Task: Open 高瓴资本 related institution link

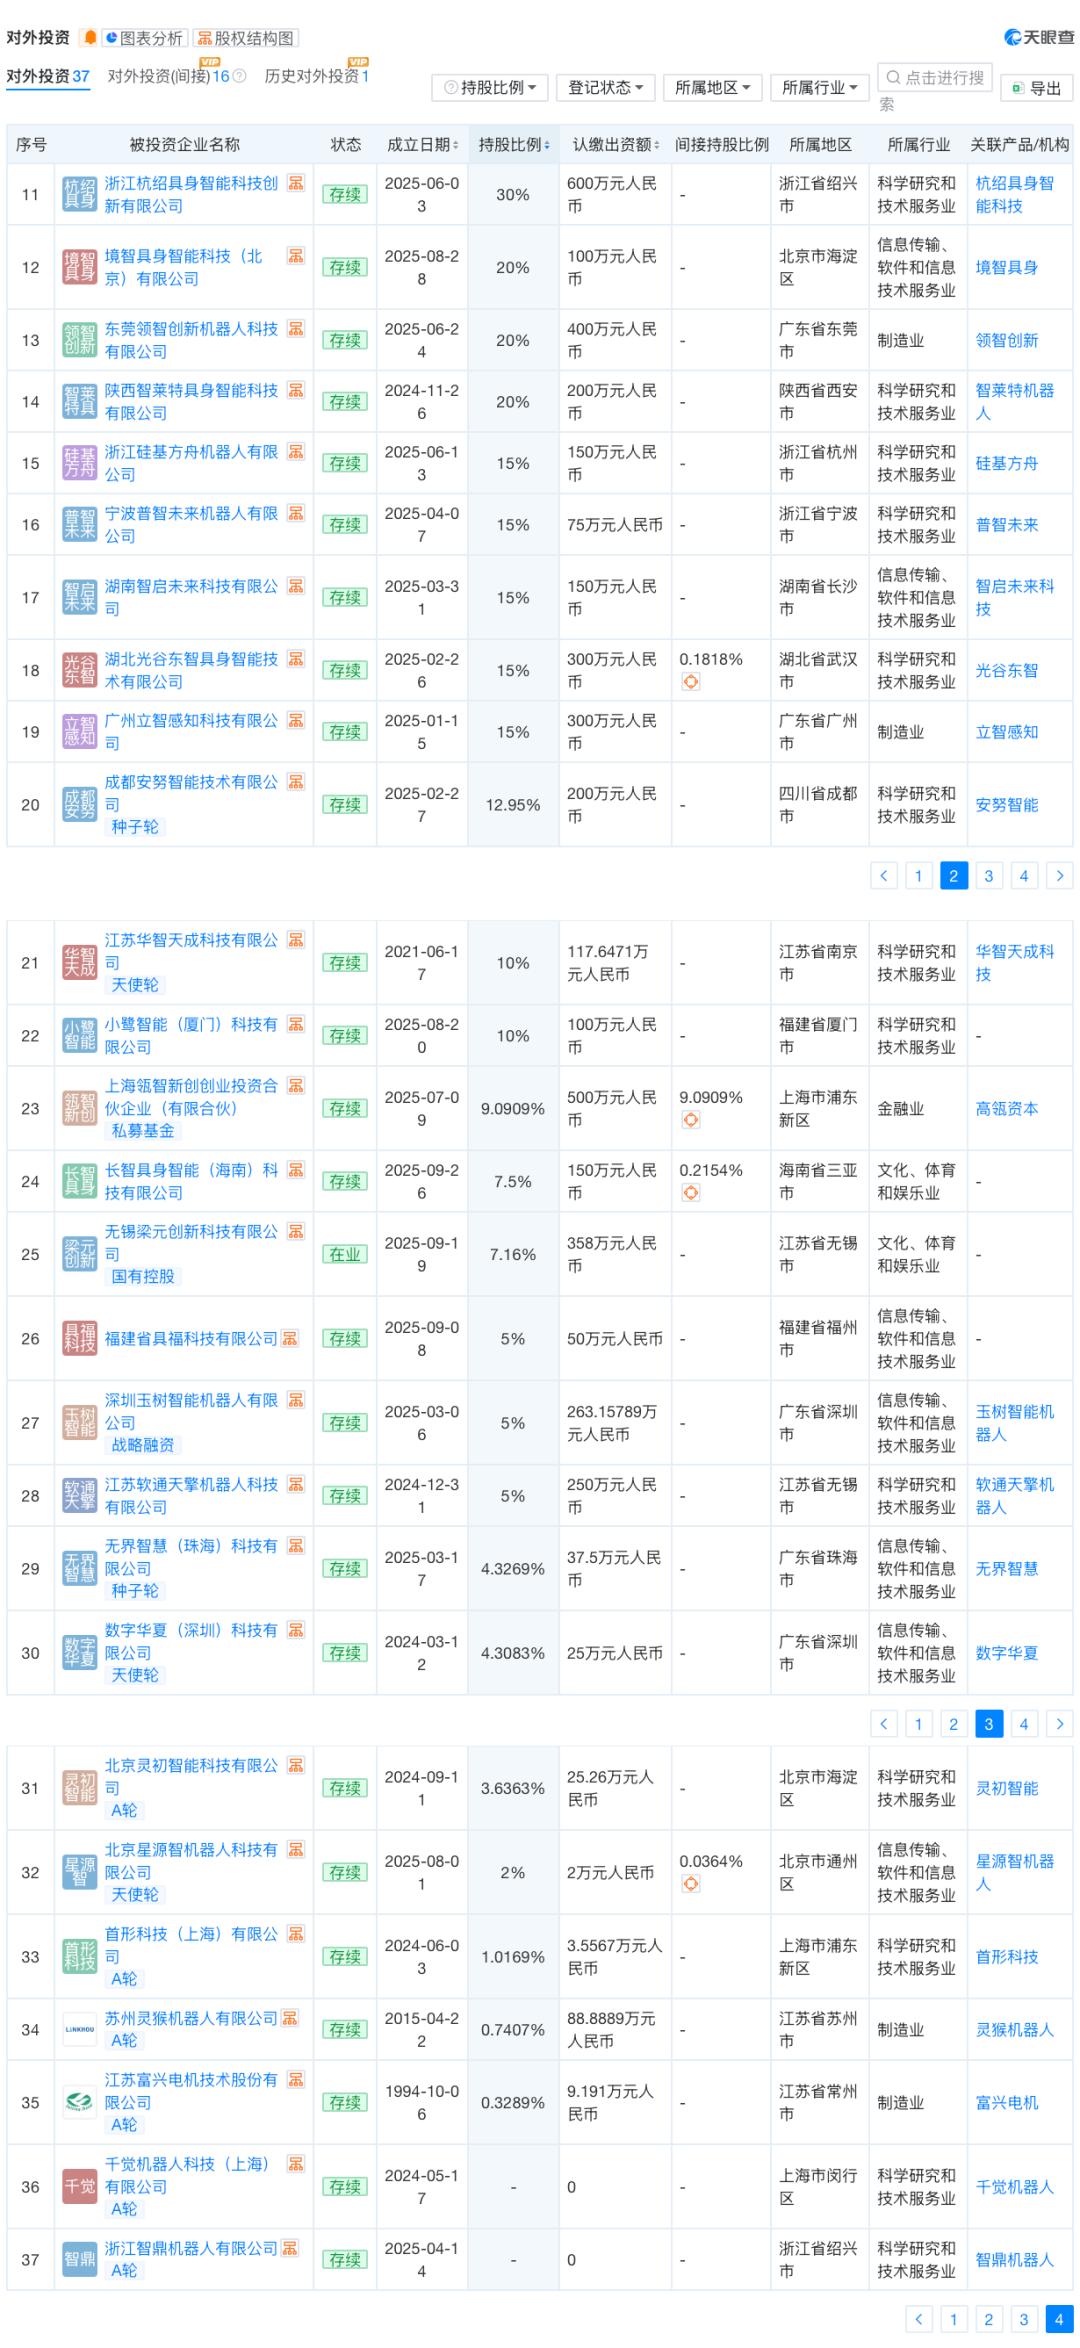Action: click(x=1006, y=1109)
